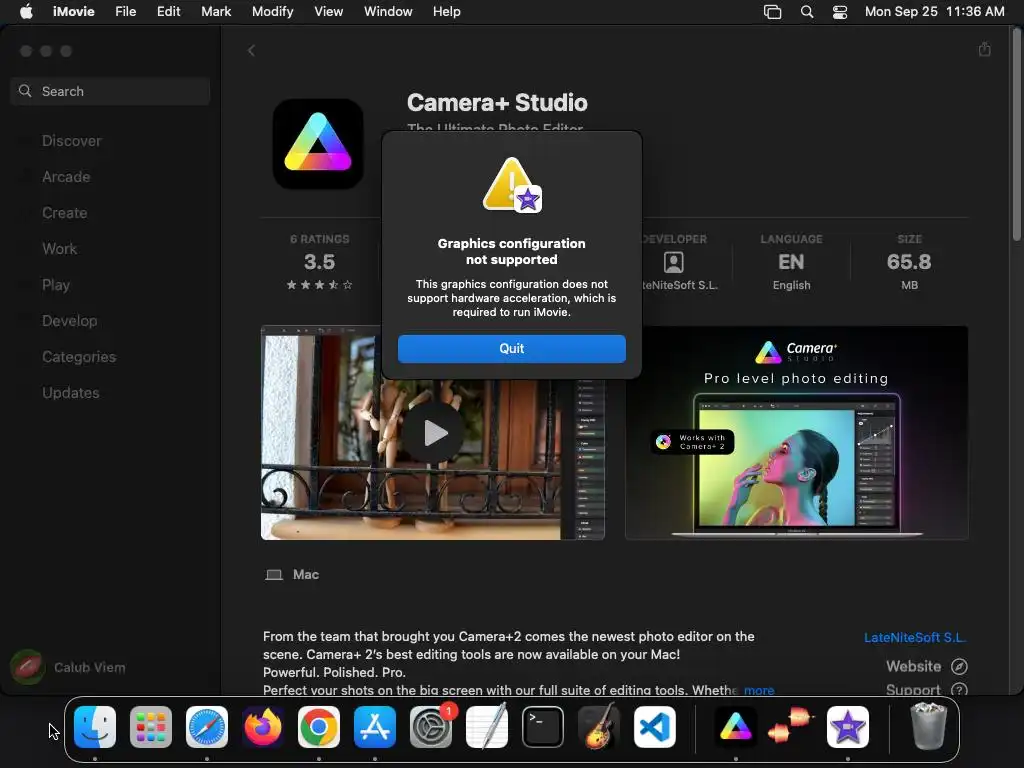Open Finder from the Dock
This screenshot has width=1024, height=768.
[x=95, y=727]
